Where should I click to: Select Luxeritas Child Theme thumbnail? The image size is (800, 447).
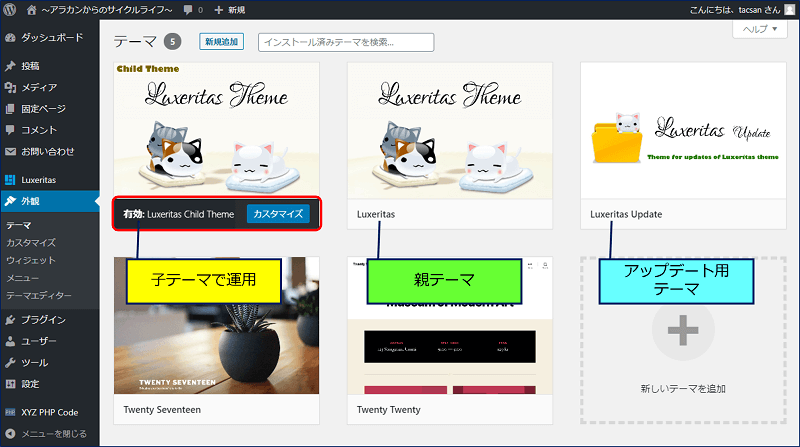click(x=216, y=131)
